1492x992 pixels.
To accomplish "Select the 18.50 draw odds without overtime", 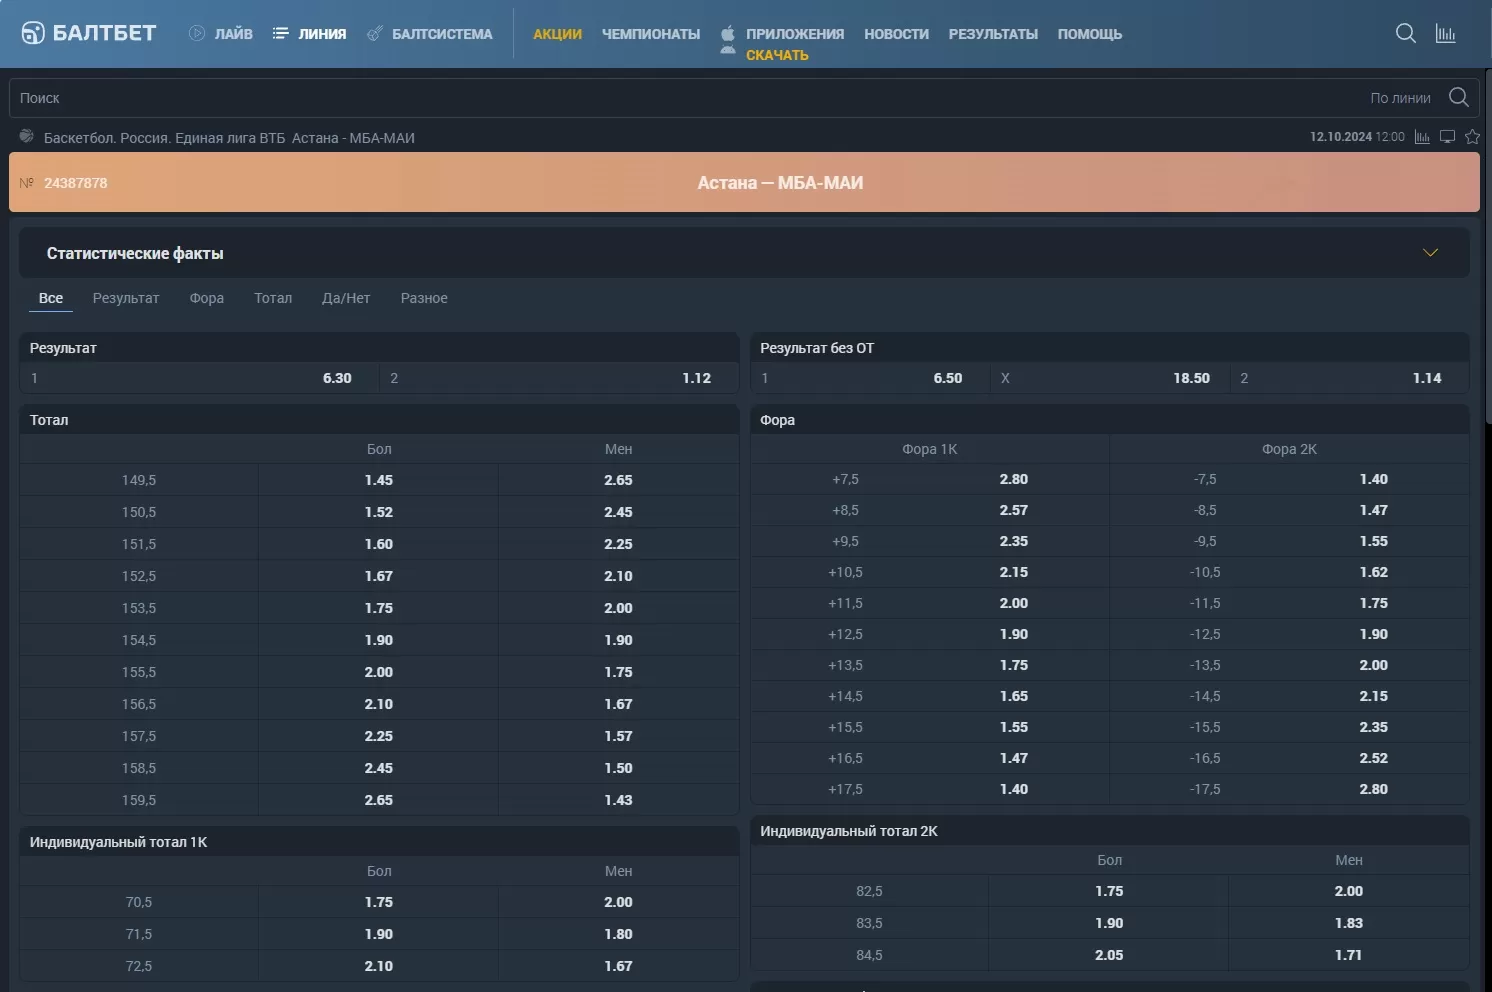I will pyautogui.click(x=1191, y=378).
